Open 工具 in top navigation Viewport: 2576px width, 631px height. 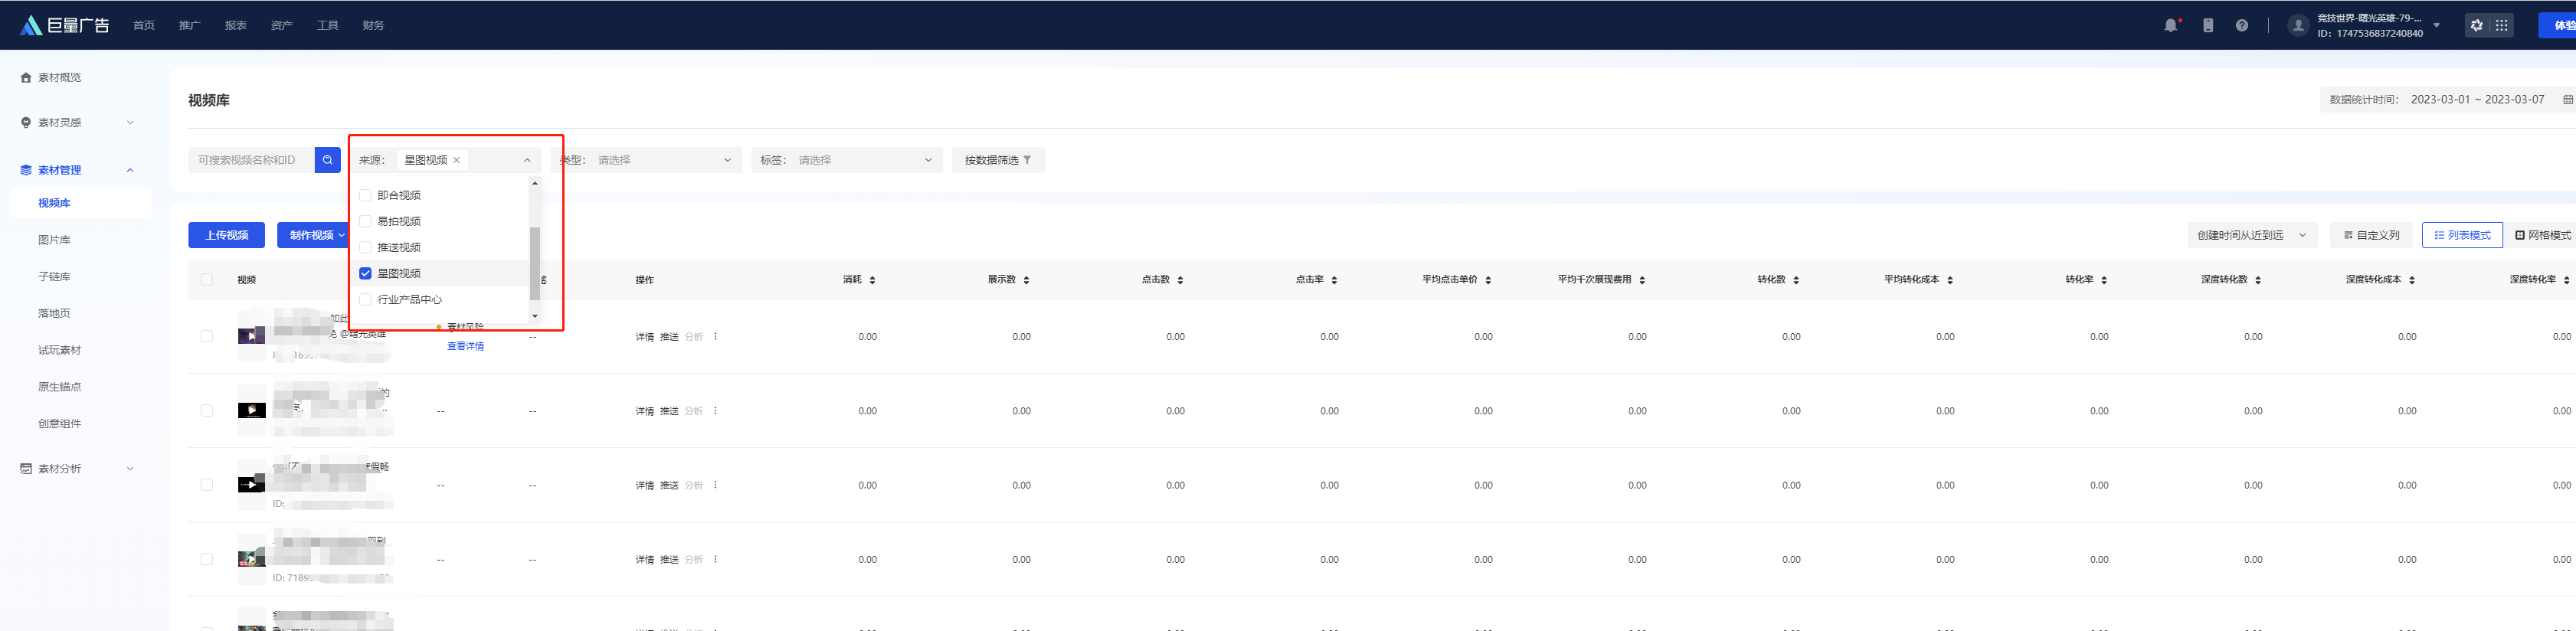[x=328, y=25]
